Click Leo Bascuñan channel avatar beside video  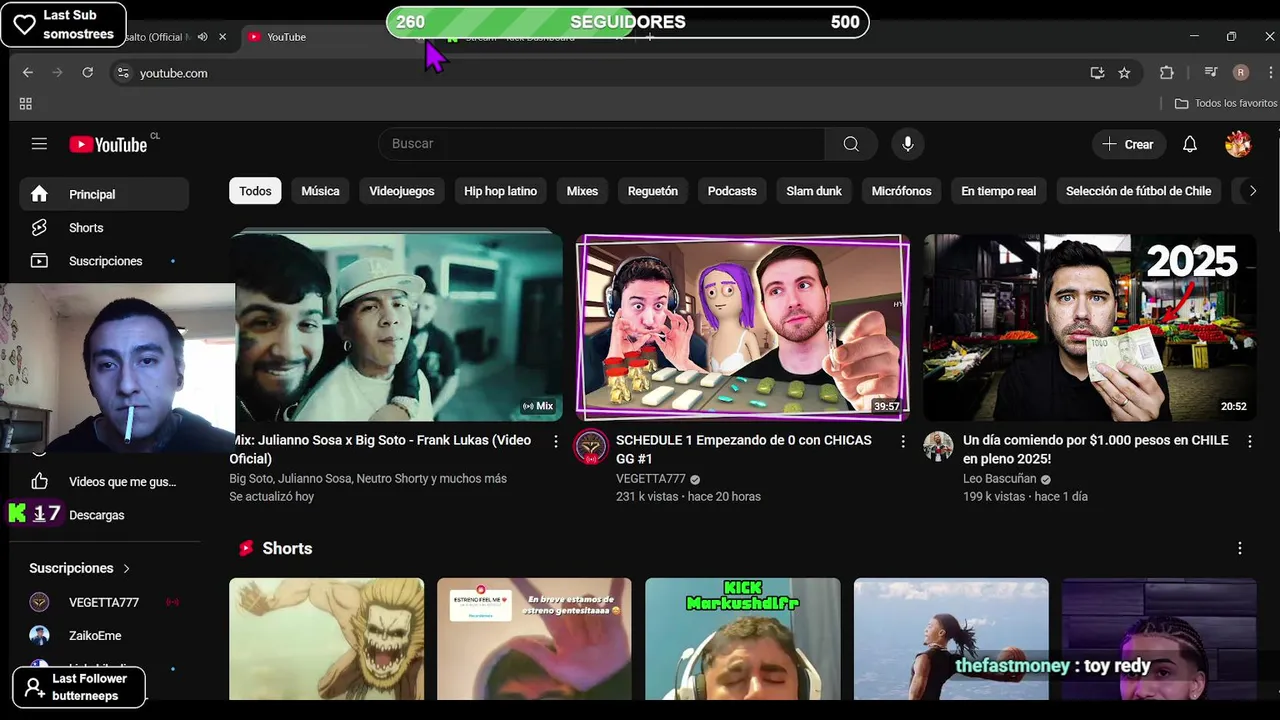pyautogui.click(x=938, y=446)
